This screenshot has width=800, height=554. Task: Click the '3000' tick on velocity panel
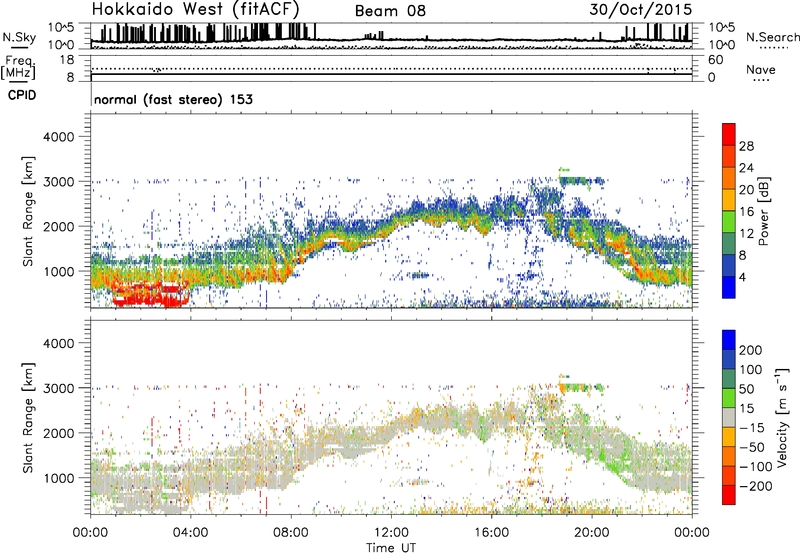(x=58, y=388)
